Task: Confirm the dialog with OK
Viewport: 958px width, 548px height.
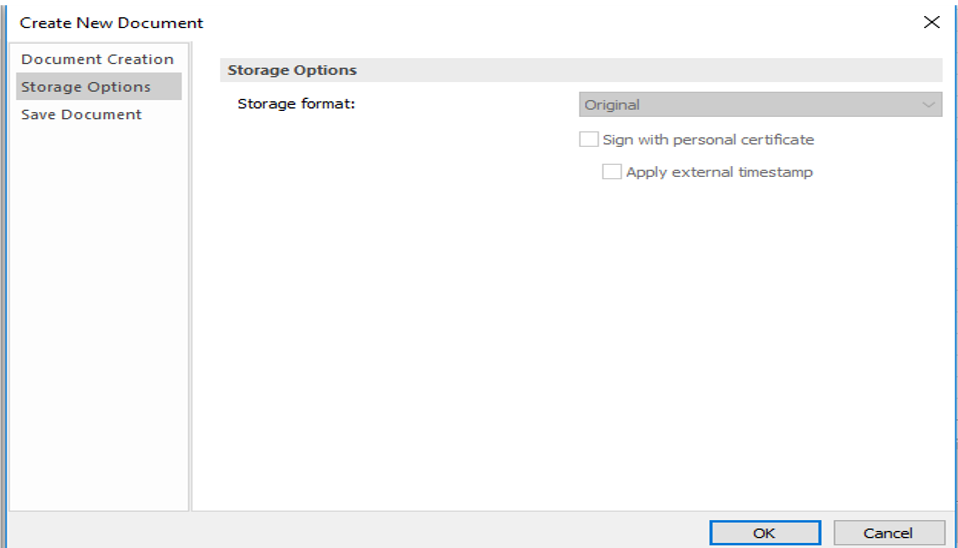Action: coord(765,533)
